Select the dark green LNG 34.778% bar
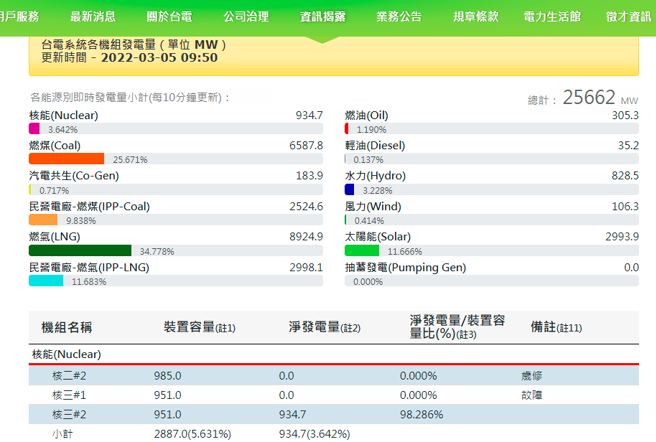The width and height of the screenshot is (656, 442). pos(80,250)
